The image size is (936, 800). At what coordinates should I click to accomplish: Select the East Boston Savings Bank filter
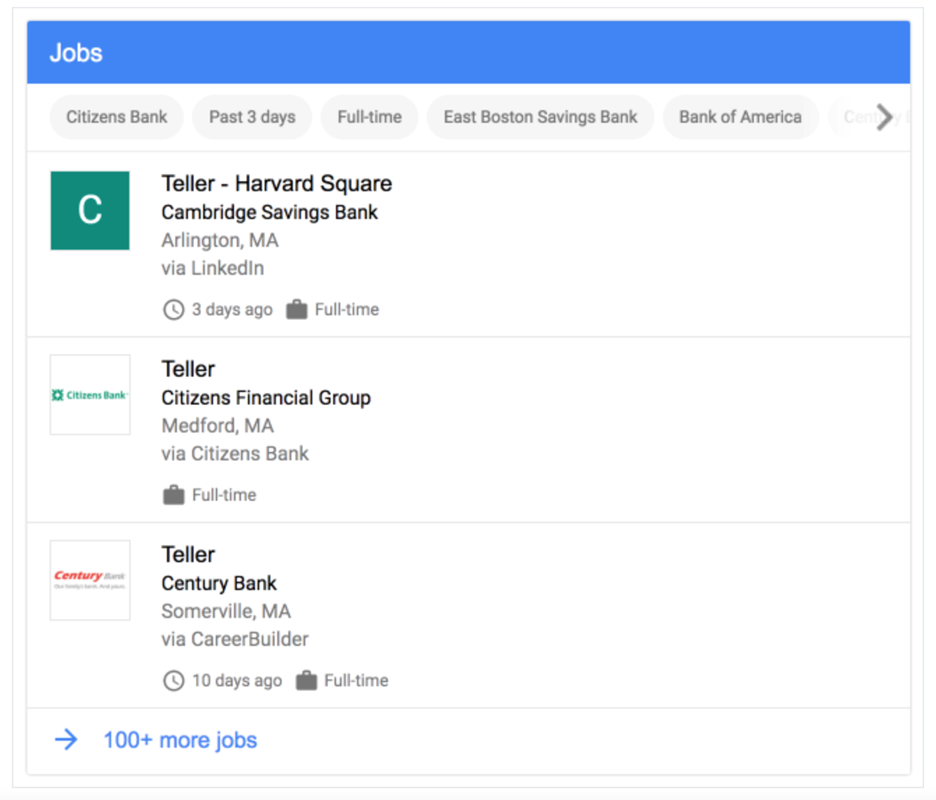tap(540, 117)
